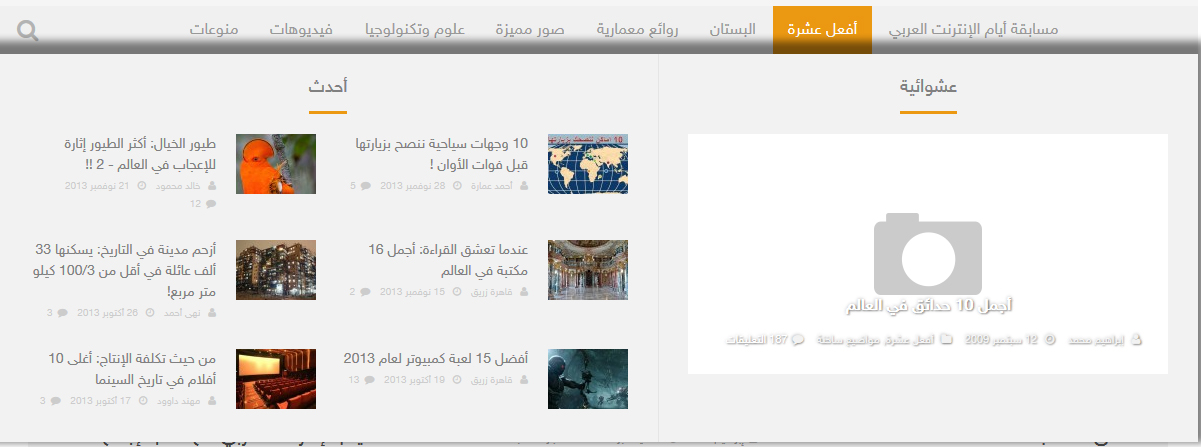The height and width of the screenshot is (447, 1201).
Task: Click comment icon for عندما تعشق القراءة post
Action: tap(366, 292)
